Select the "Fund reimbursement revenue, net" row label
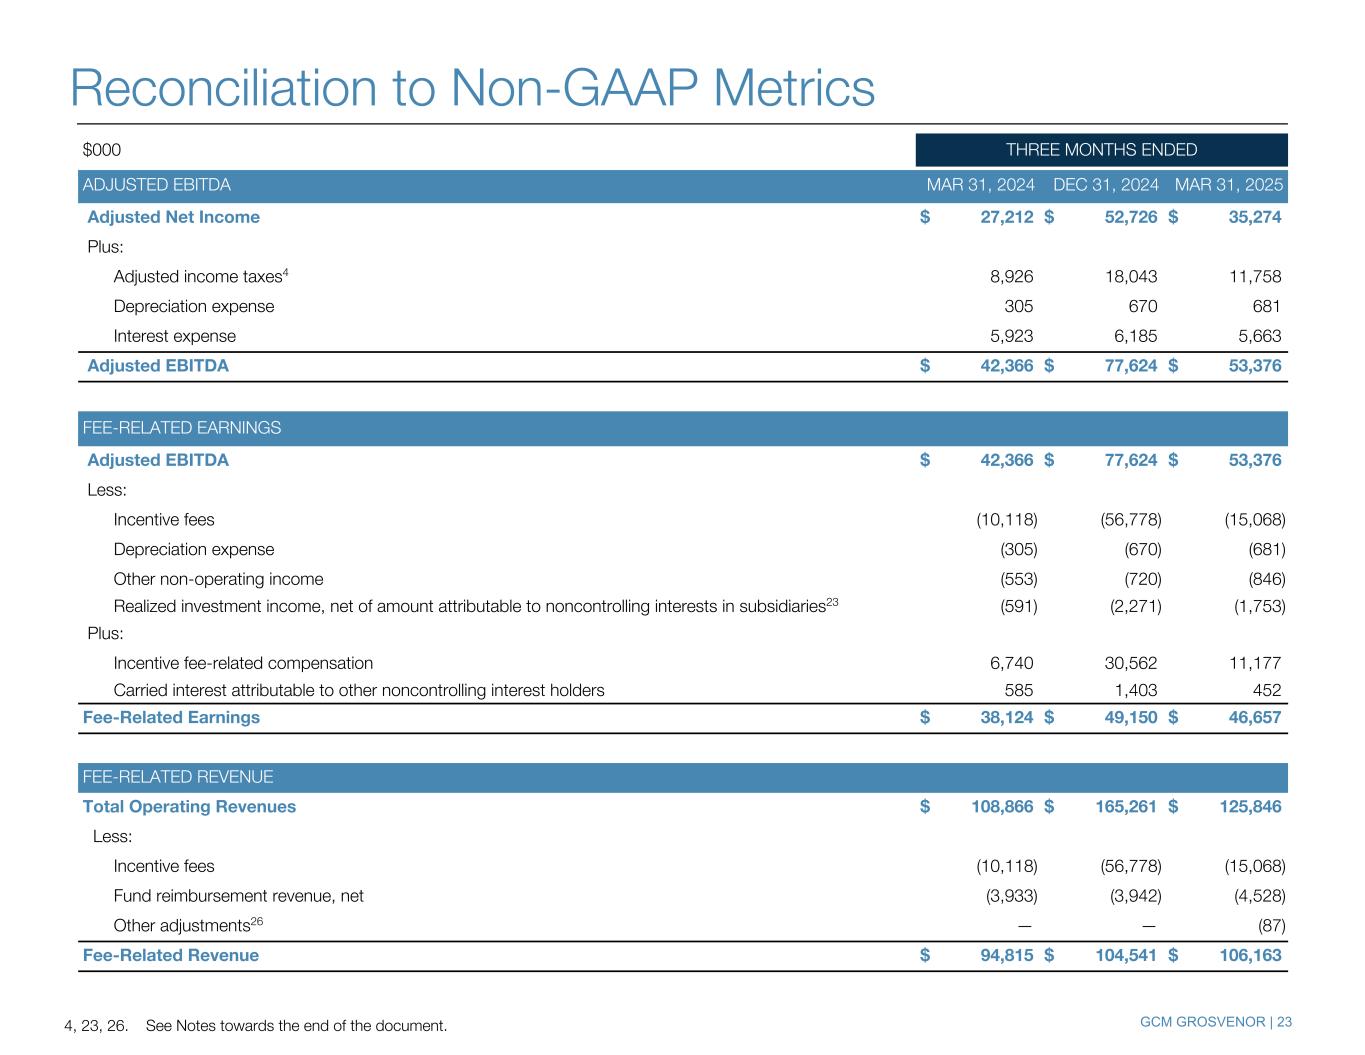Viewport: 1365px width, 1055px height. 238,896
